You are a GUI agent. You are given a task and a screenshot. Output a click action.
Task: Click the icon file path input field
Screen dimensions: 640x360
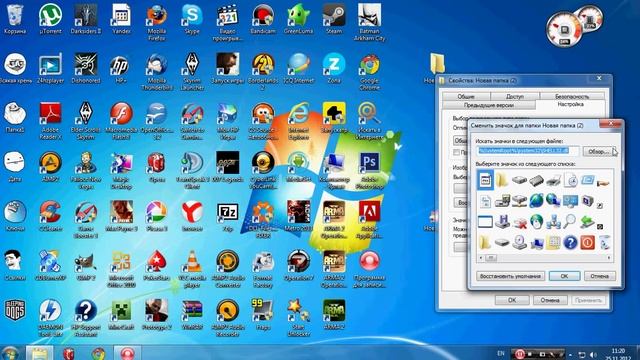click(528, 151)
